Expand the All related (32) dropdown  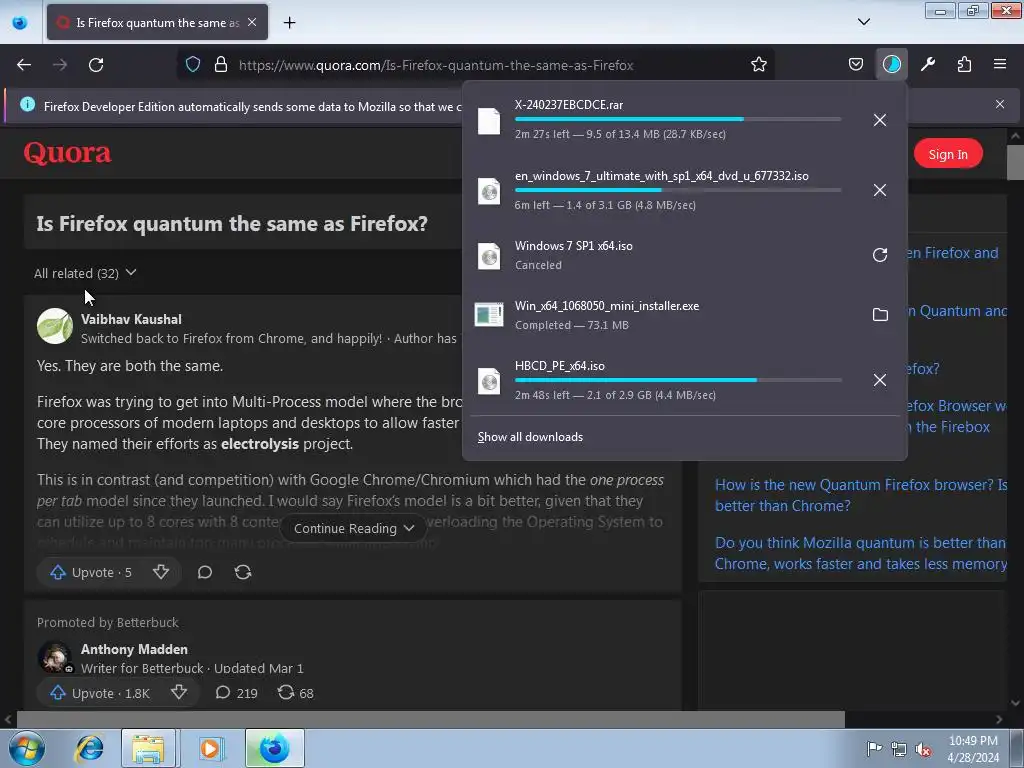[x=85, y=273]
